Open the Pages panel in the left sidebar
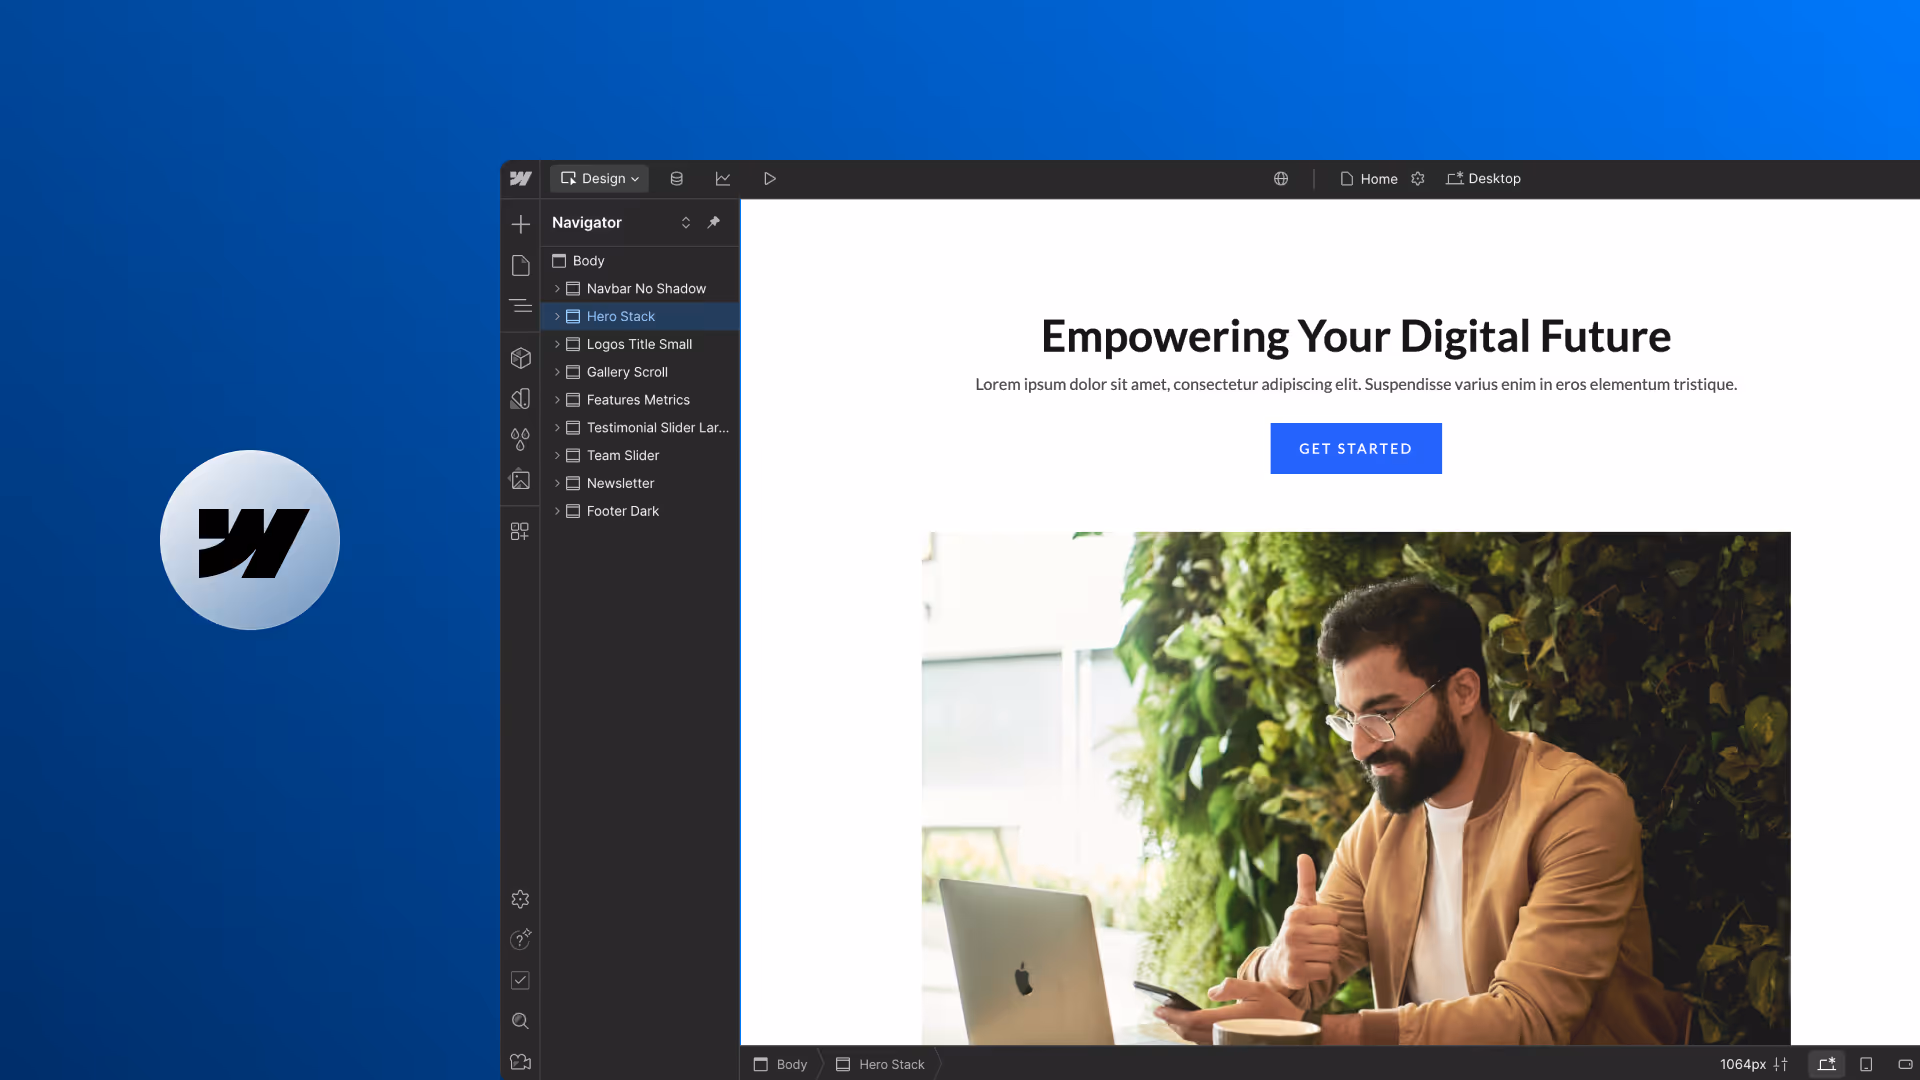This screenshot has width=1920, height=1080. coord(520,265)
